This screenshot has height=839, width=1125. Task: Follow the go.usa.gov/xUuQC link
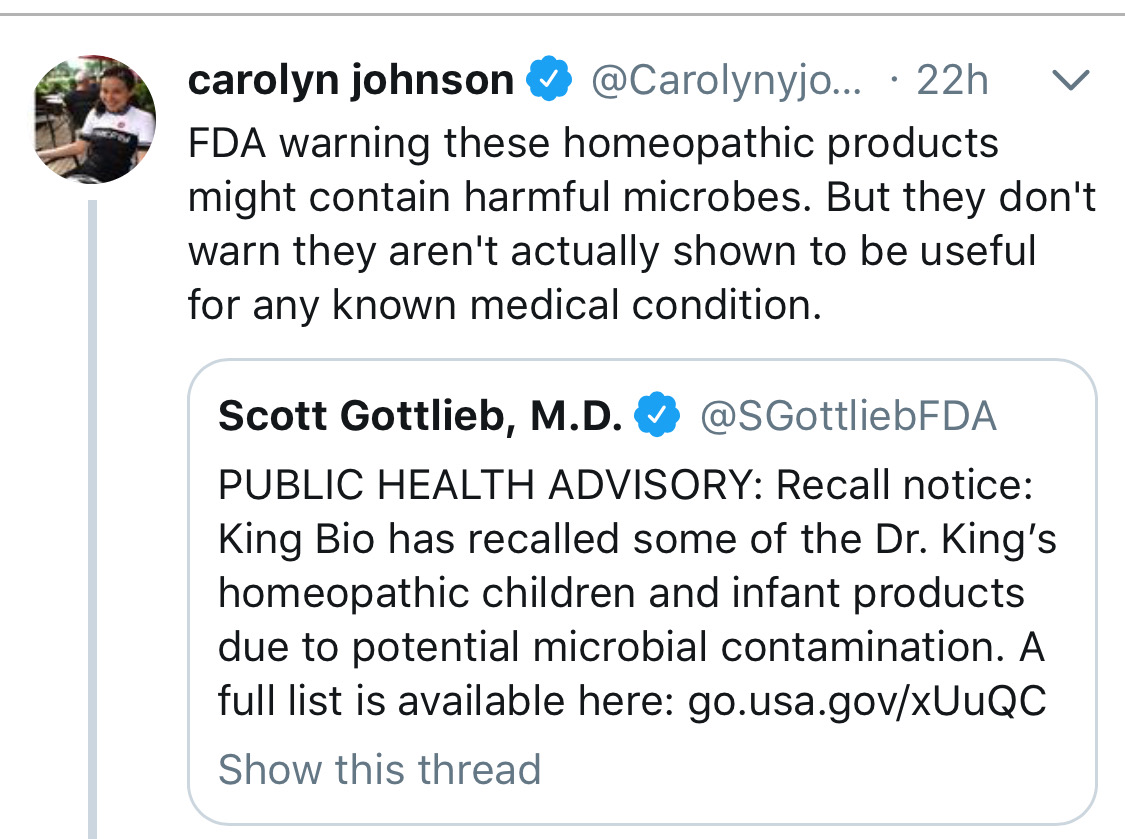[867, 702]
